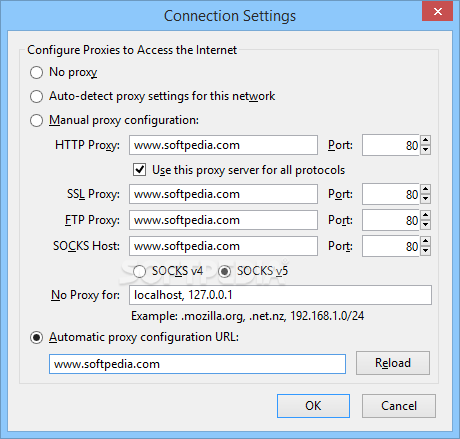The height and width of the screenshot is (439, 460).
Task: Click the SOCKS Host address field
Action: tap(223, 246)
